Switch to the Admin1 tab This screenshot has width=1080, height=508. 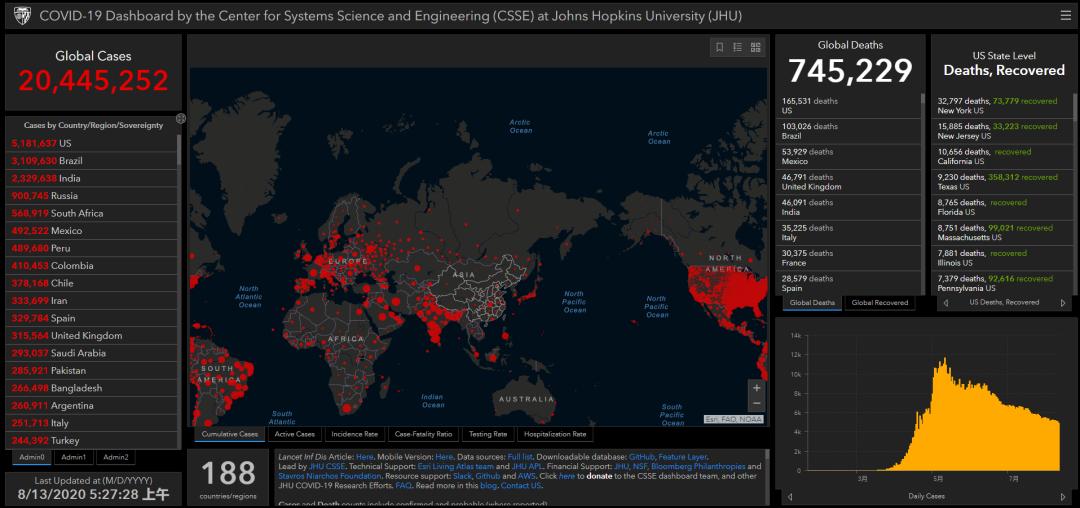point(73,457)
